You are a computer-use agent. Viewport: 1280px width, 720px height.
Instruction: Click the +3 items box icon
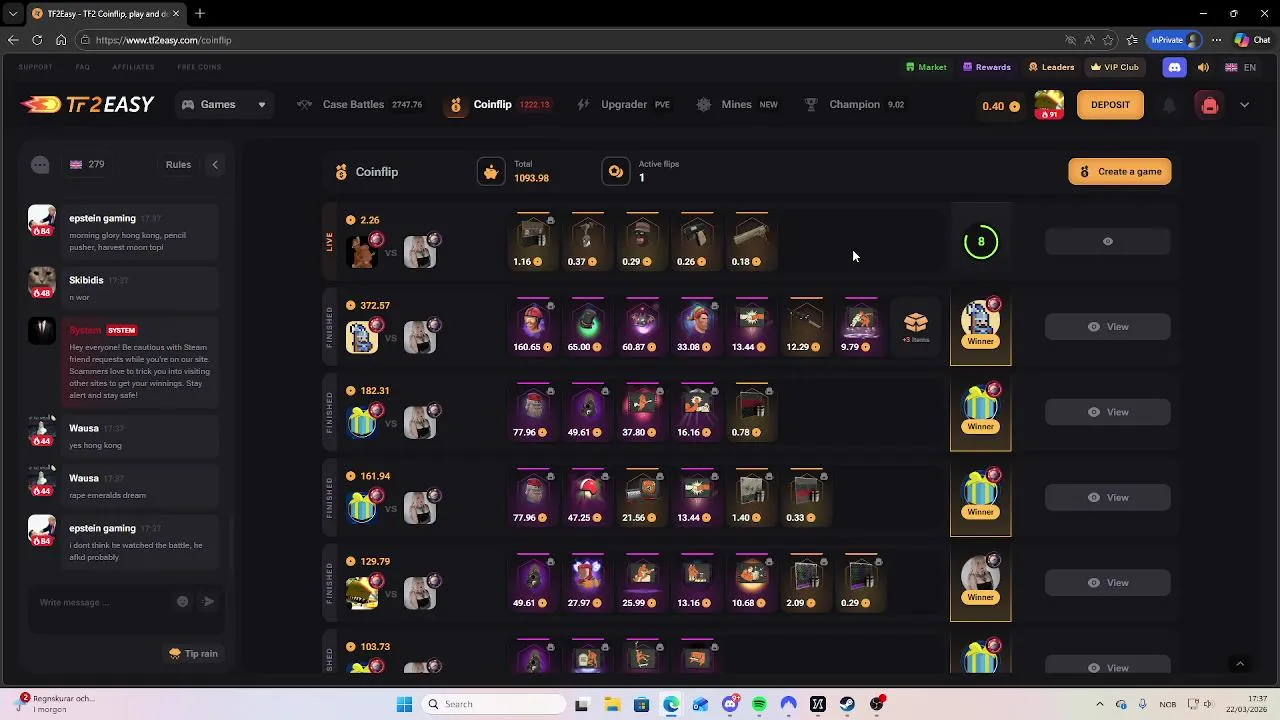916,327
